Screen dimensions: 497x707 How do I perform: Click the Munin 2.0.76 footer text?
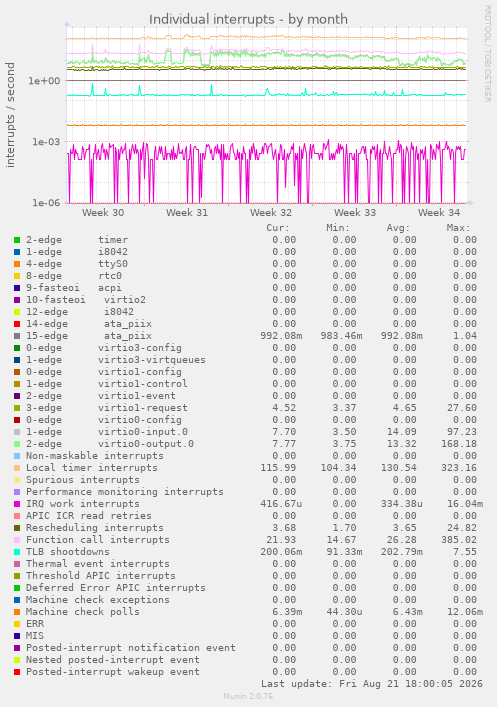pyautogui.click(x=248, y=696)
